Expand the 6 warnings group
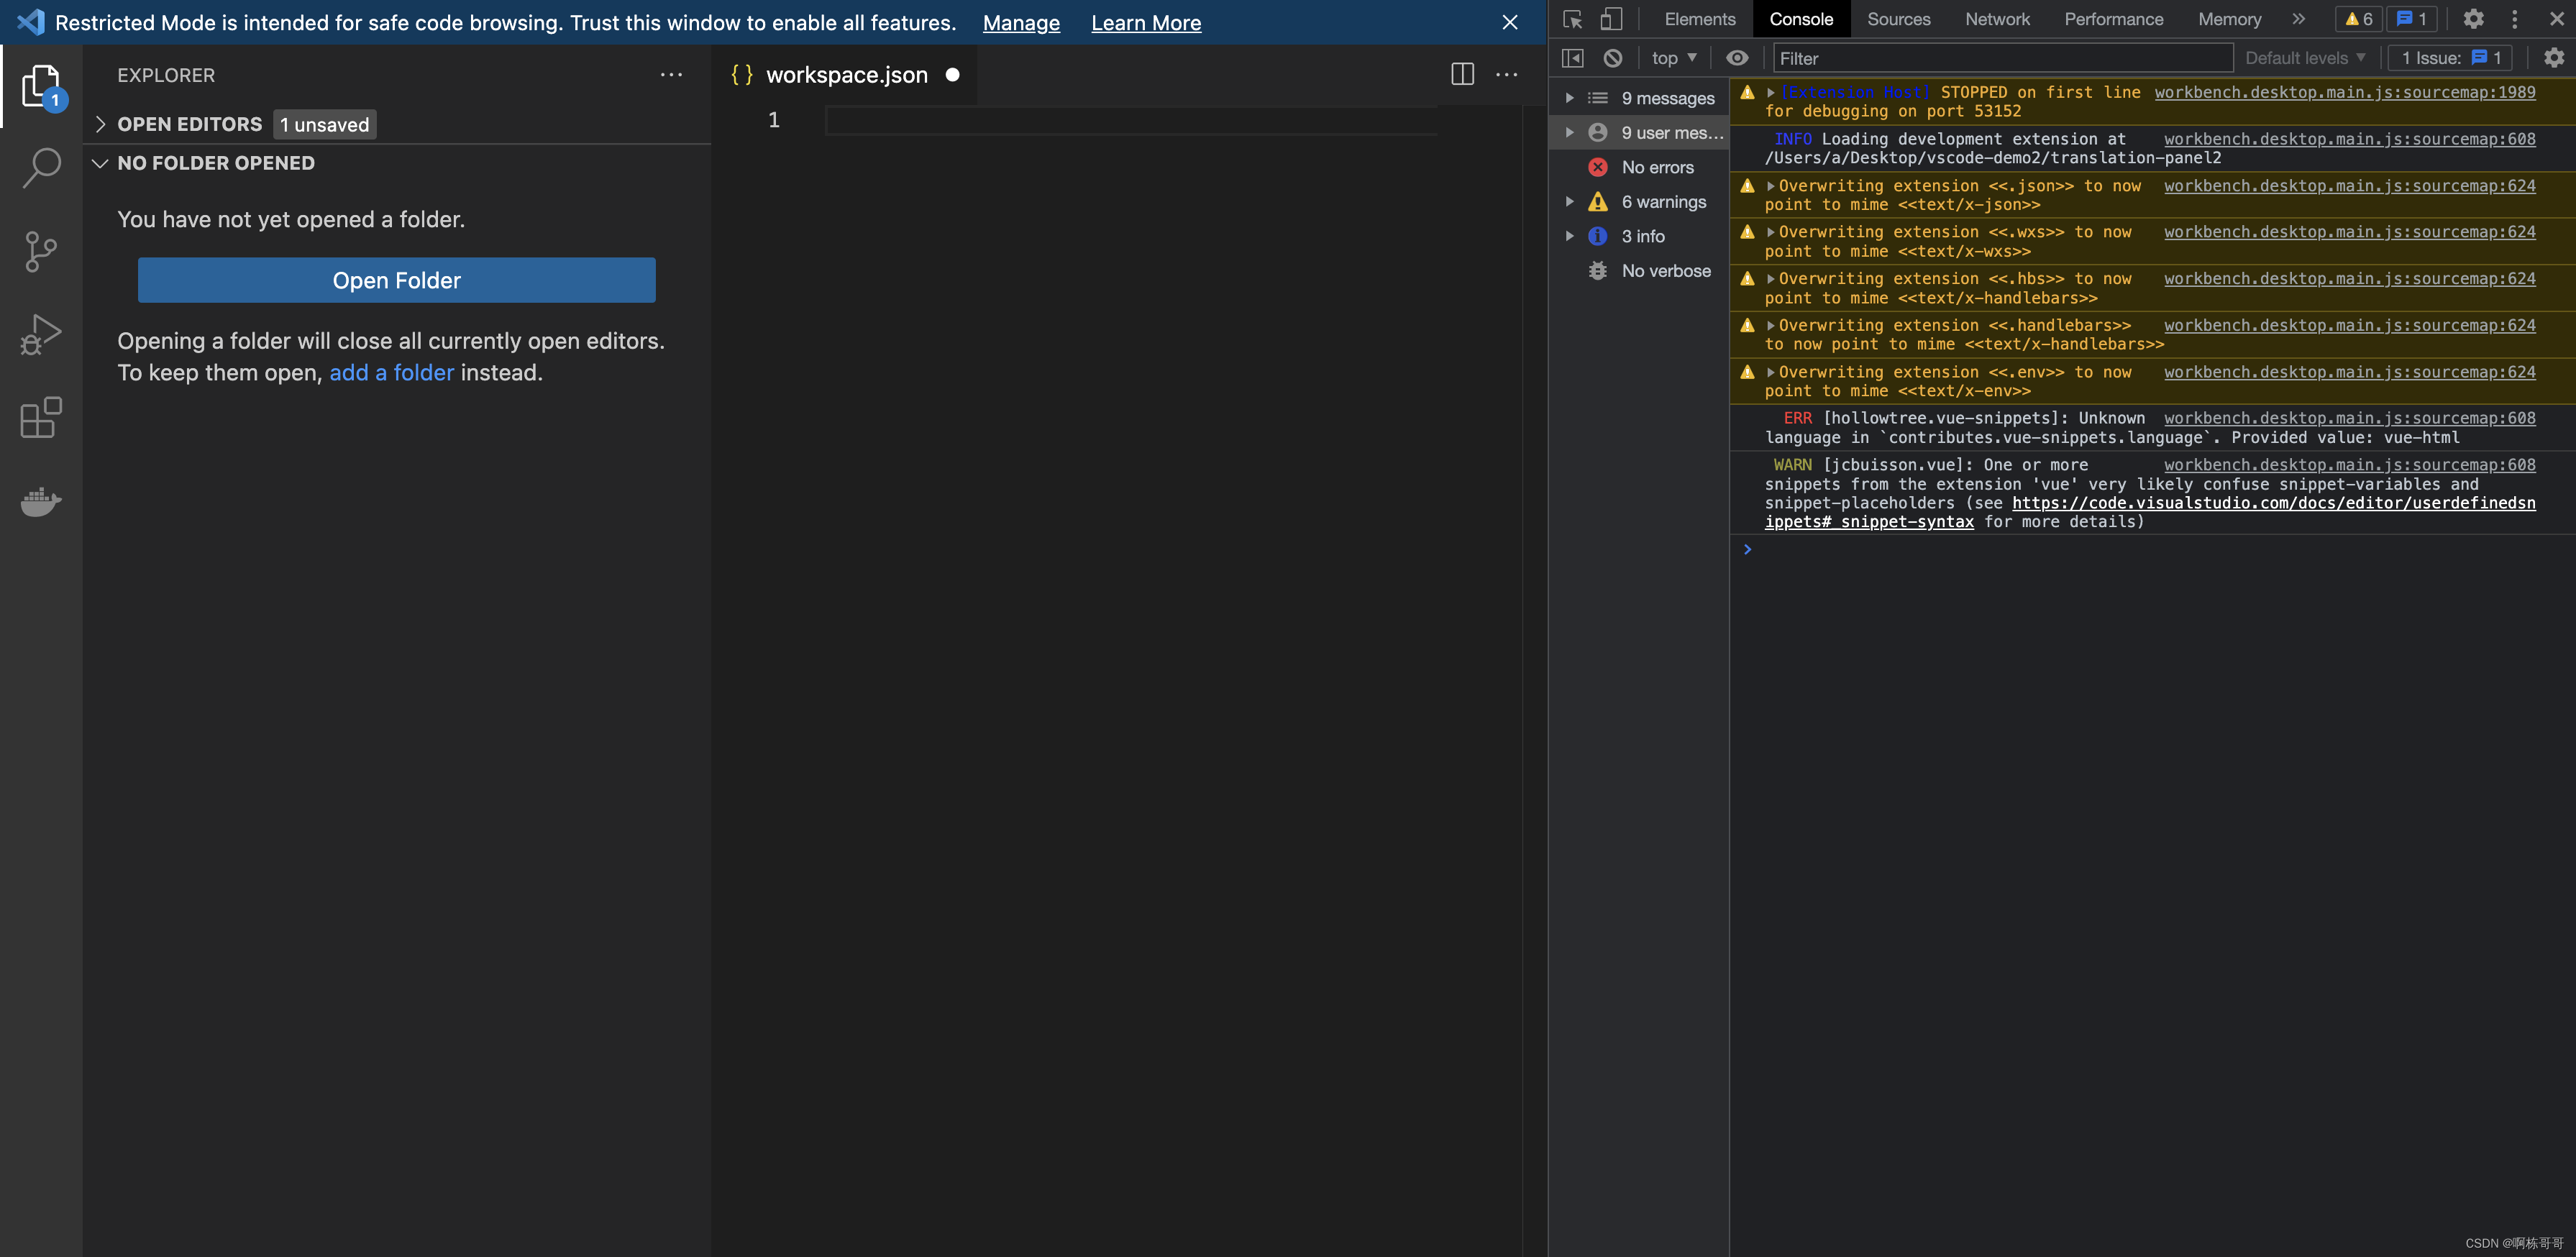2576x1257 pixels. point(1569,201)
